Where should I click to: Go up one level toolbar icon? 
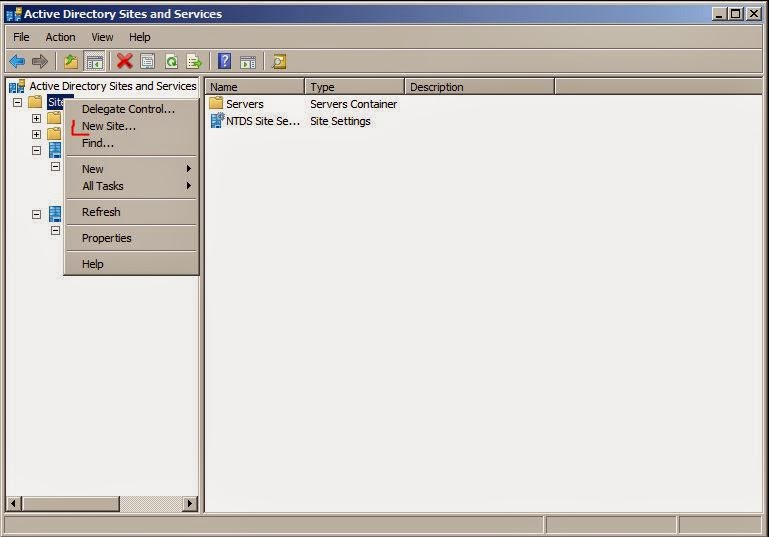click(x=71, y=62)
